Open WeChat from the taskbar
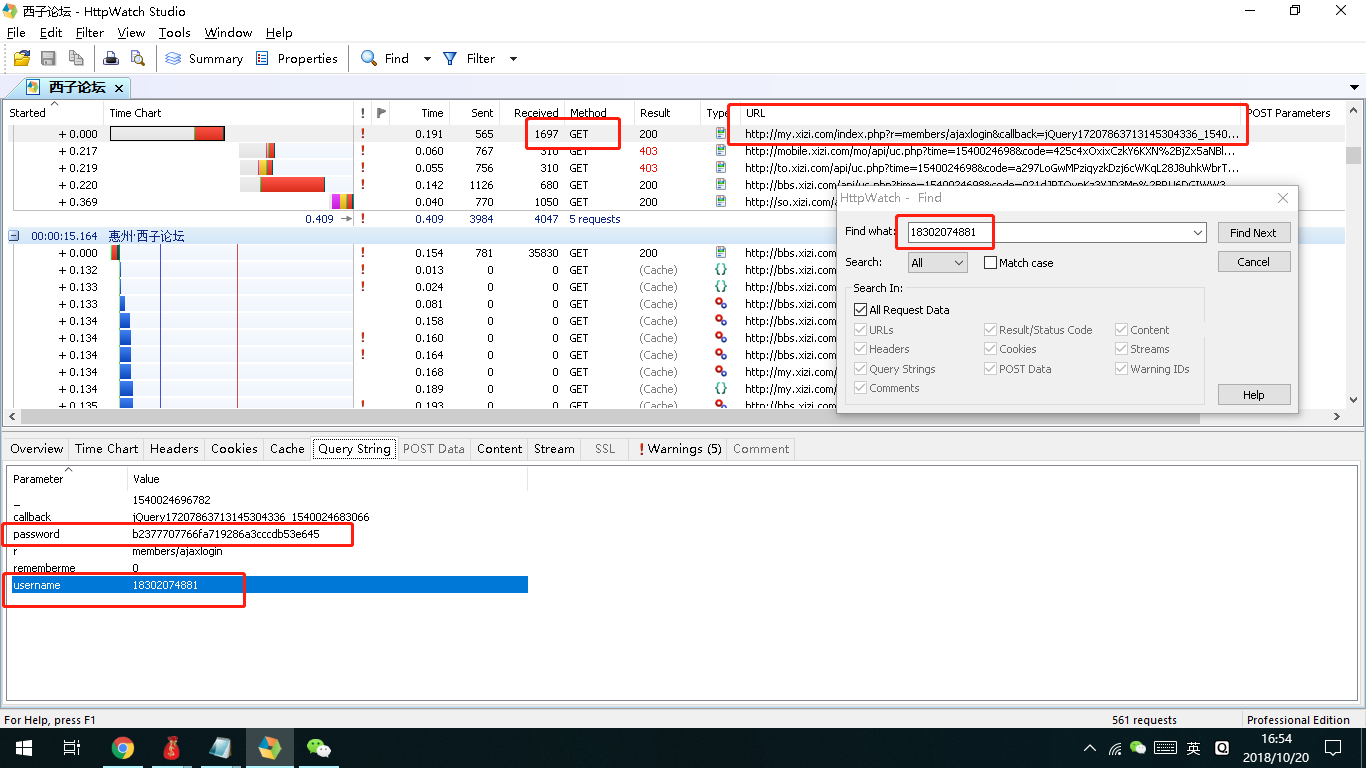Viewport: 1366px width, 768px height. pyautogui.click(x=319, y=748)
